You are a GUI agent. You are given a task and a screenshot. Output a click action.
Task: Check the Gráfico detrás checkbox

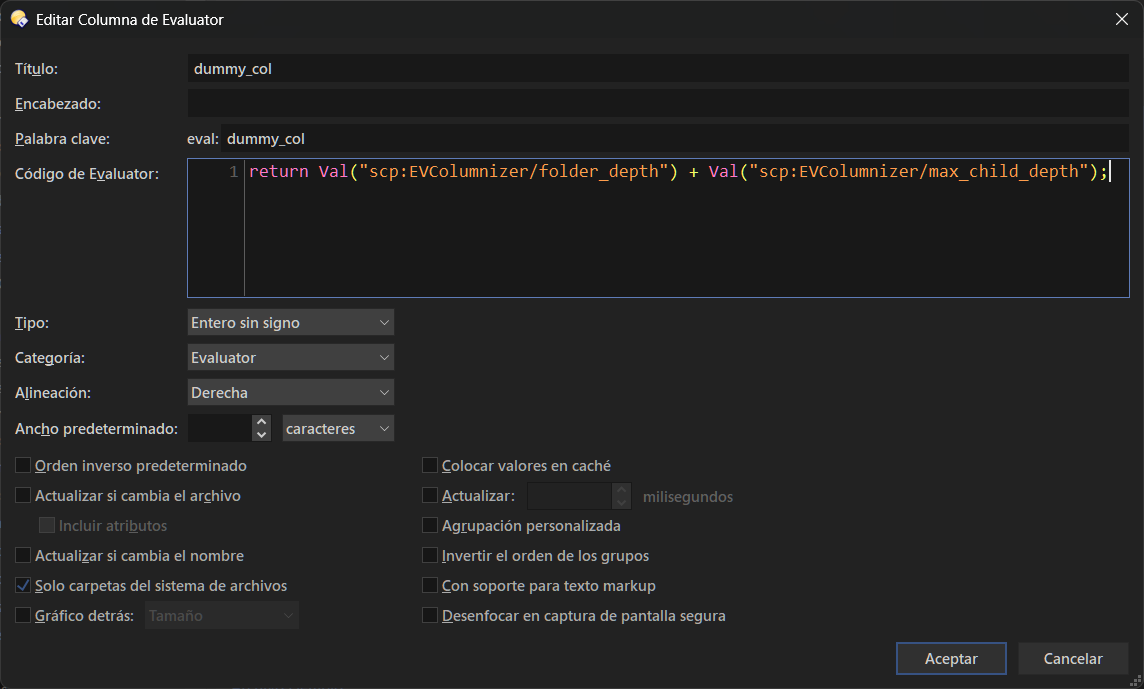pyautogui.click(x=23, y=616)
